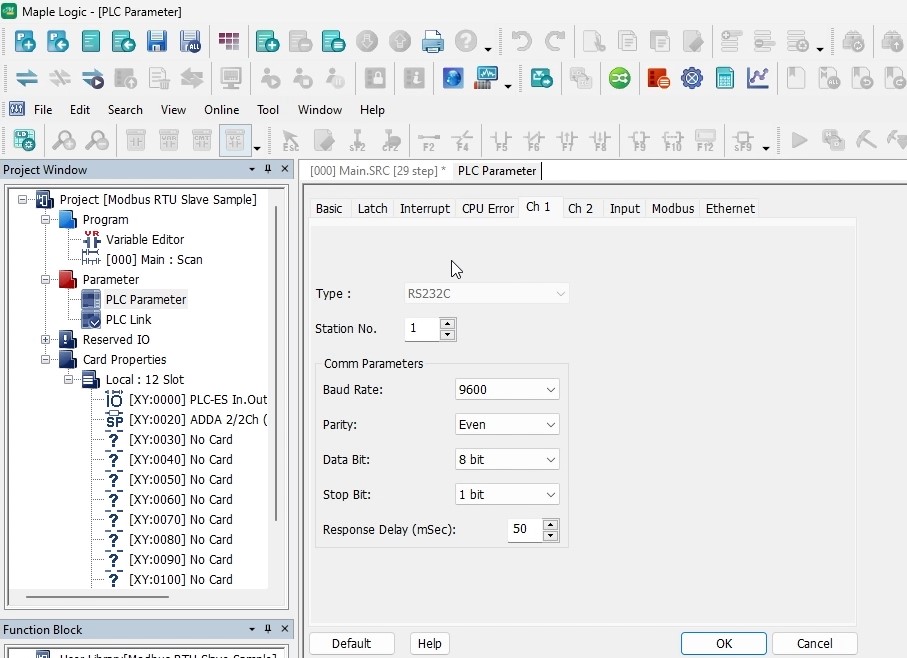Switch to the Basic tab
This screenshot has width=907, height=658.
329,209
